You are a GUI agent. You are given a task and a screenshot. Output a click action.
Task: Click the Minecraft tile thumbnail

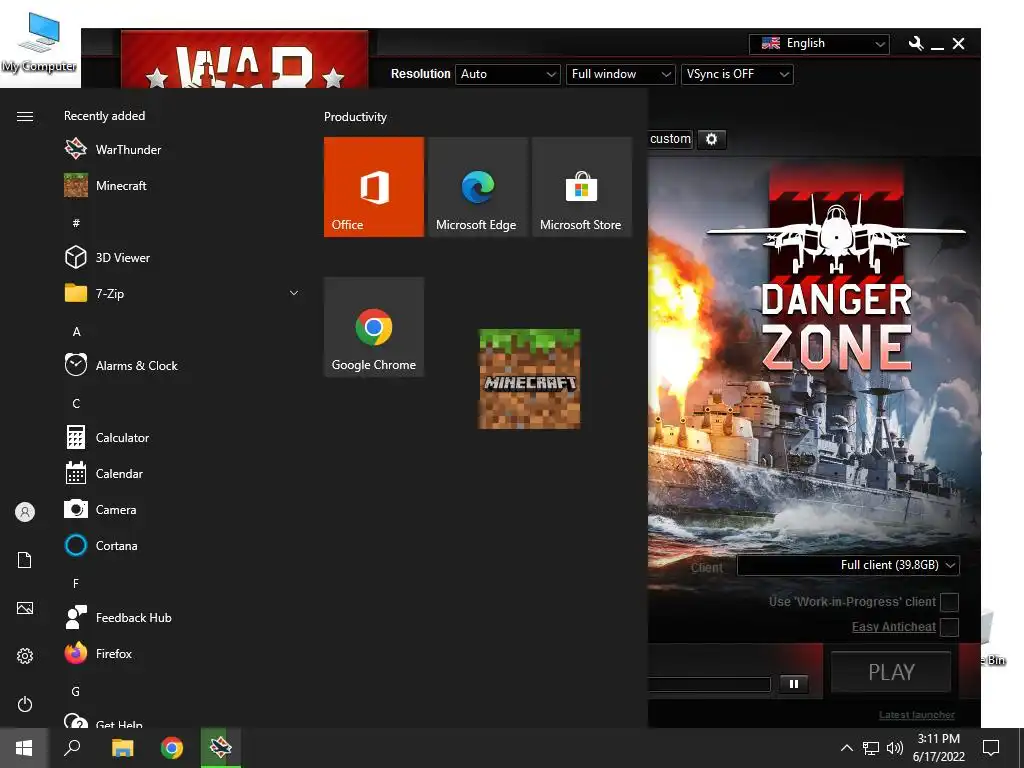tap(529, 379)
